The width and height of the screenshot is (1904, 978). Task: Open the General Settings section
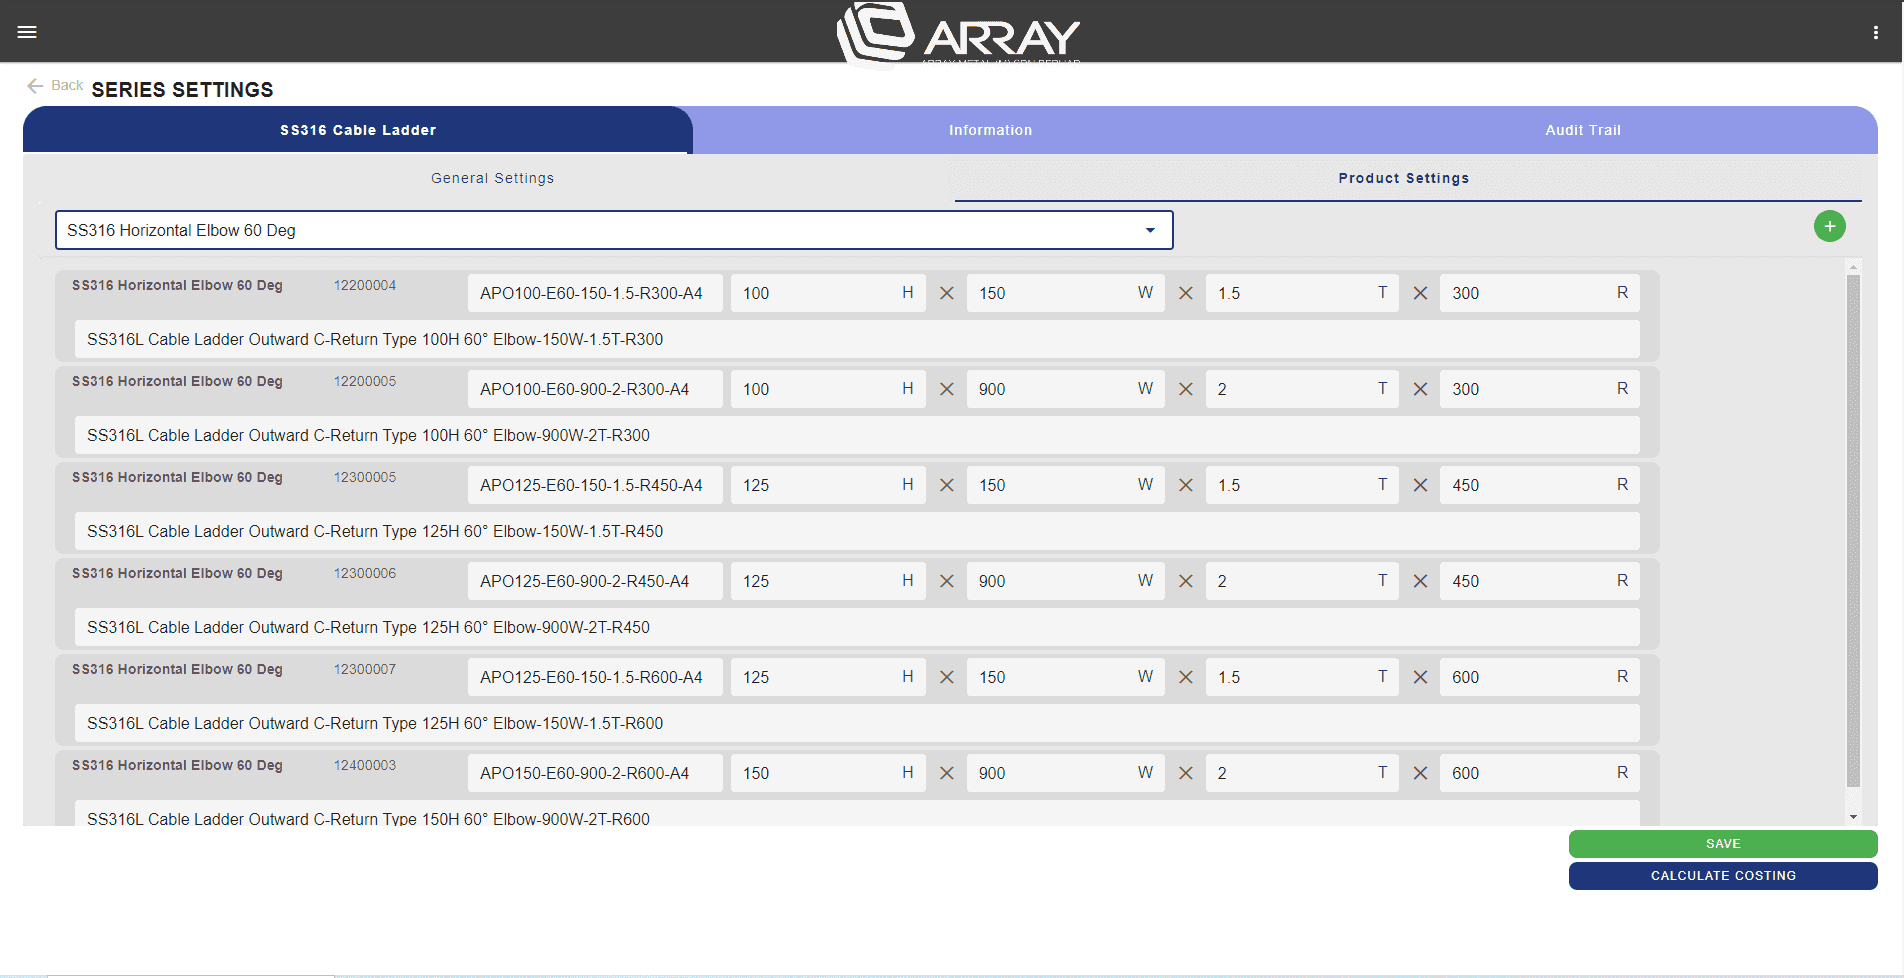pos(492,178)
